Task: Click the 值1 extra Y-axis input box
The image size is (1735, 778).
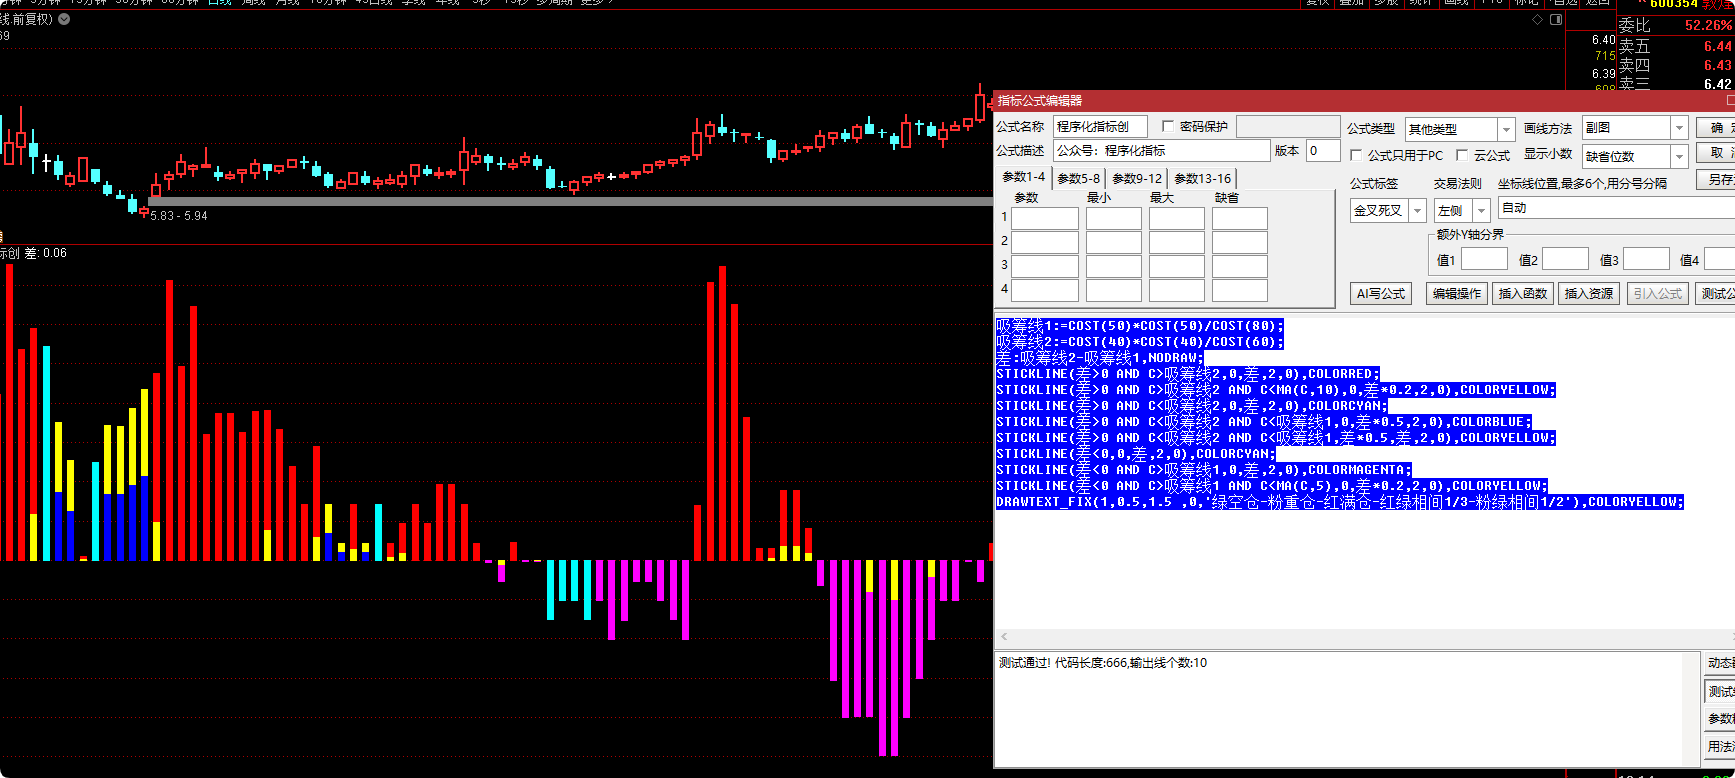Action: [x=1484, y=260]
